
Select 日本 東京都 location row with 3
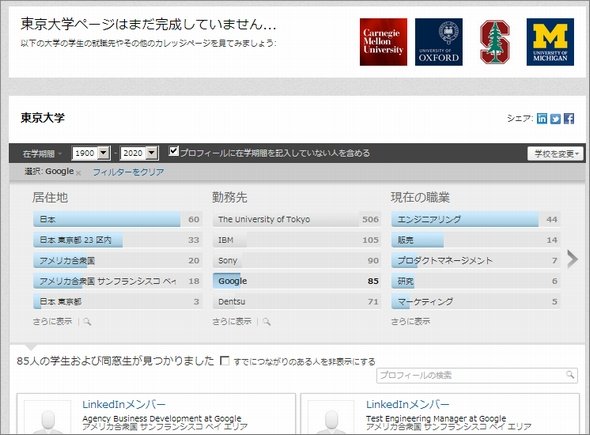117,301
